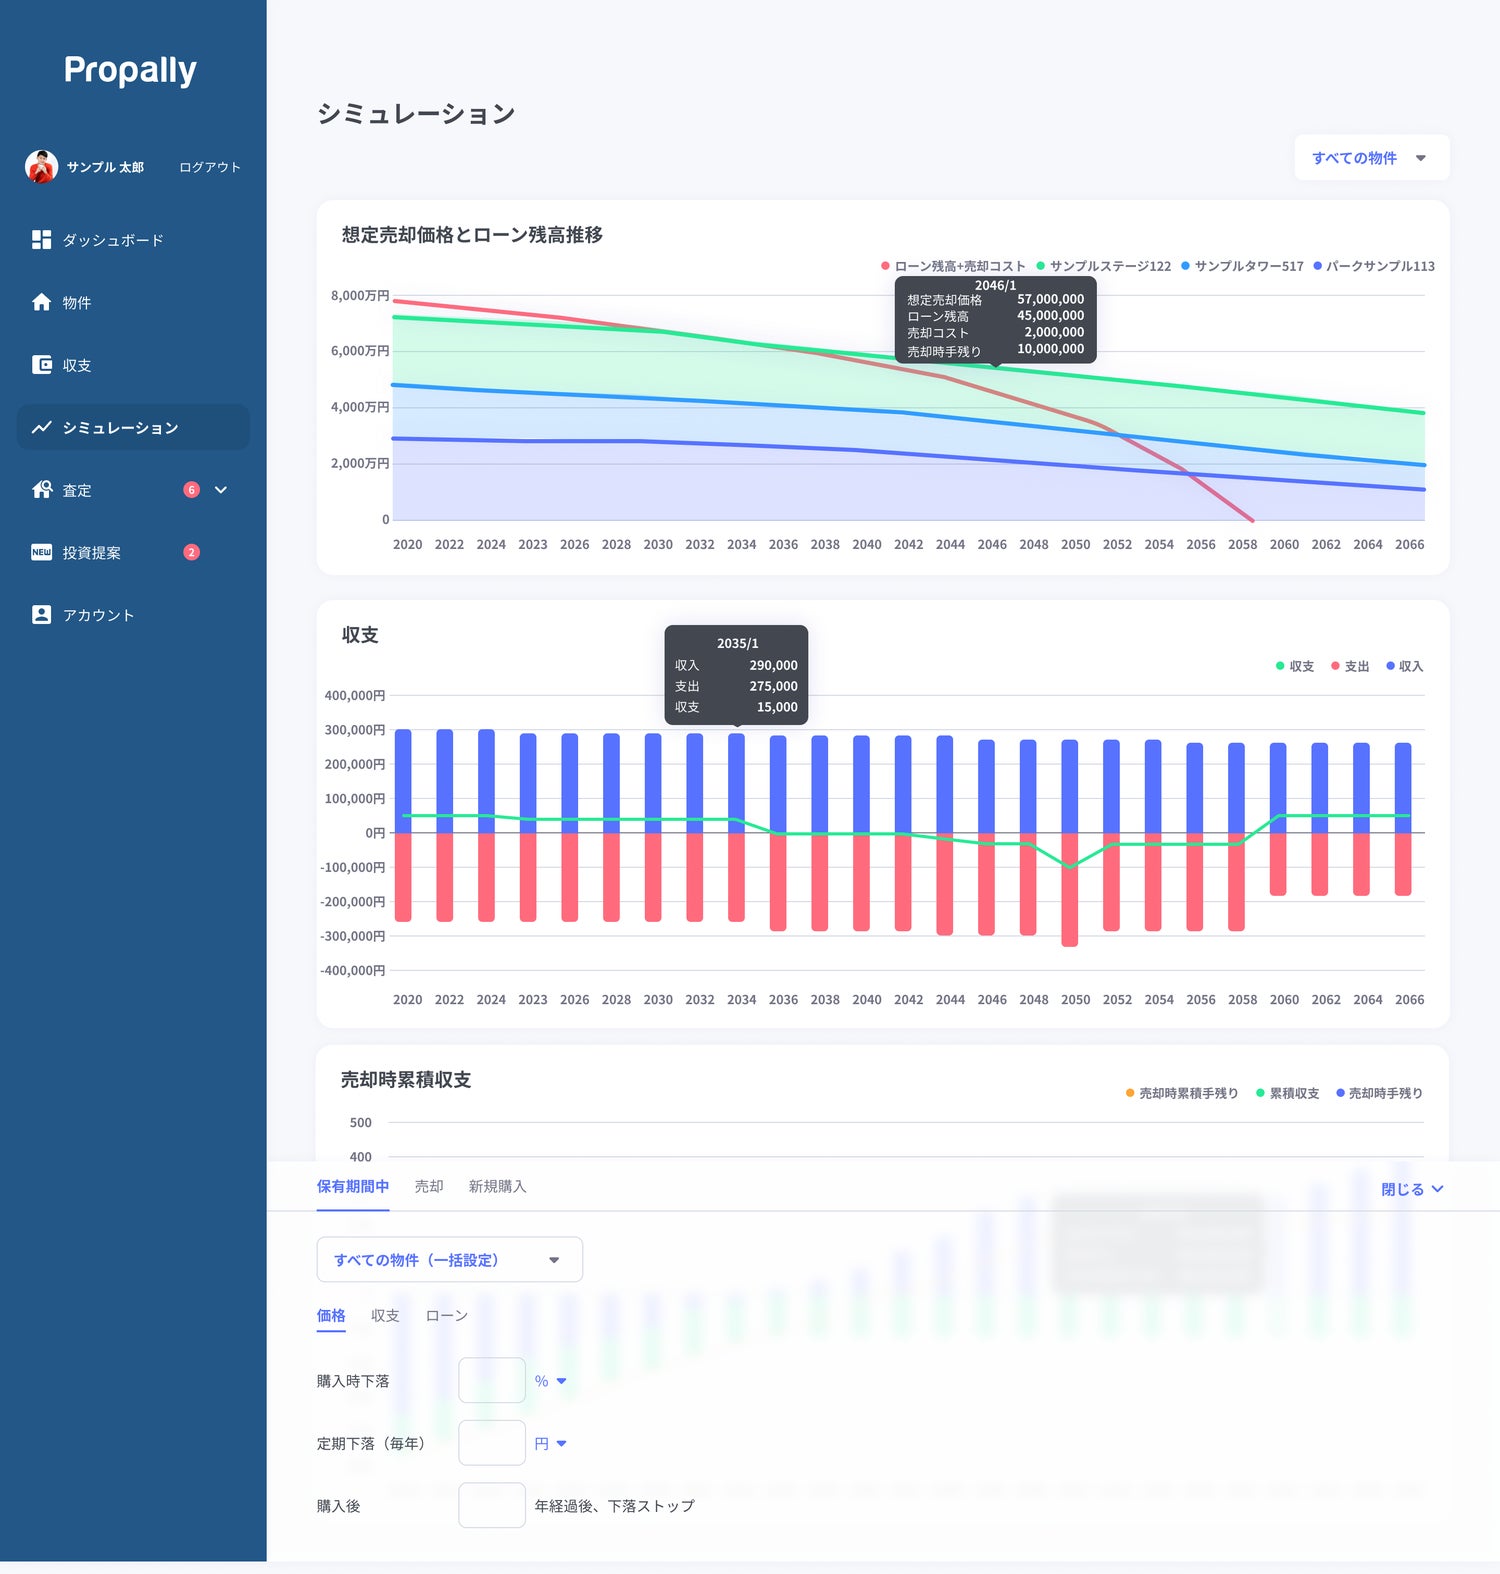Screen dimensions: 1500x1574
Task: Toggle サンプルタワー517 legend series
Action: click(1241, 266)
